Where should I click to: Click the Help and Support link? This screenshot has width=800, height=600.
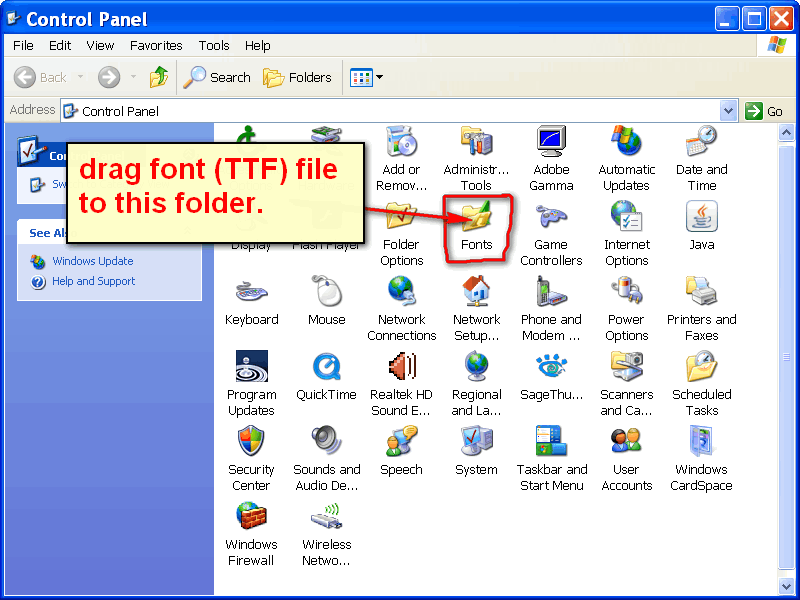coord(93,281)
